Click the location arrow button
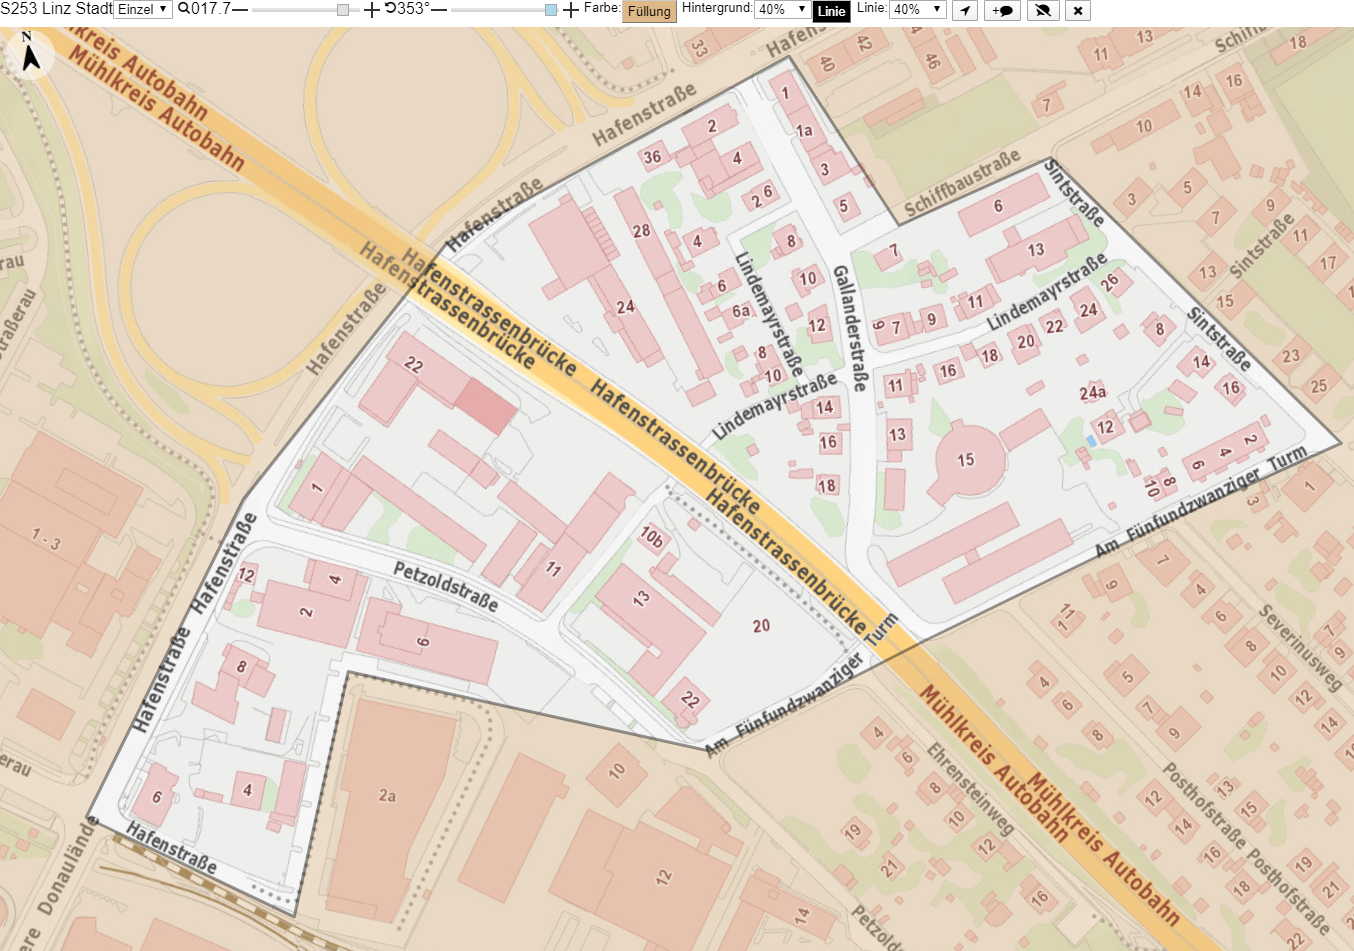The image size is (1354, 951). click(964, 10)
